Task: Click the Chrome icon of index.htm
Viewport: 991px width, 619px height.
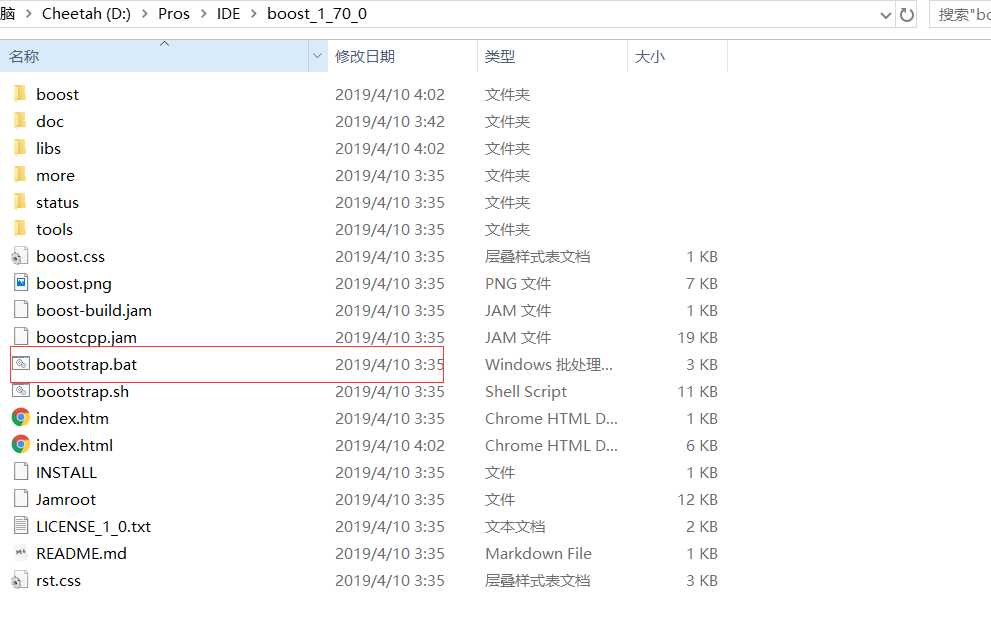Action: pos(21,417)
